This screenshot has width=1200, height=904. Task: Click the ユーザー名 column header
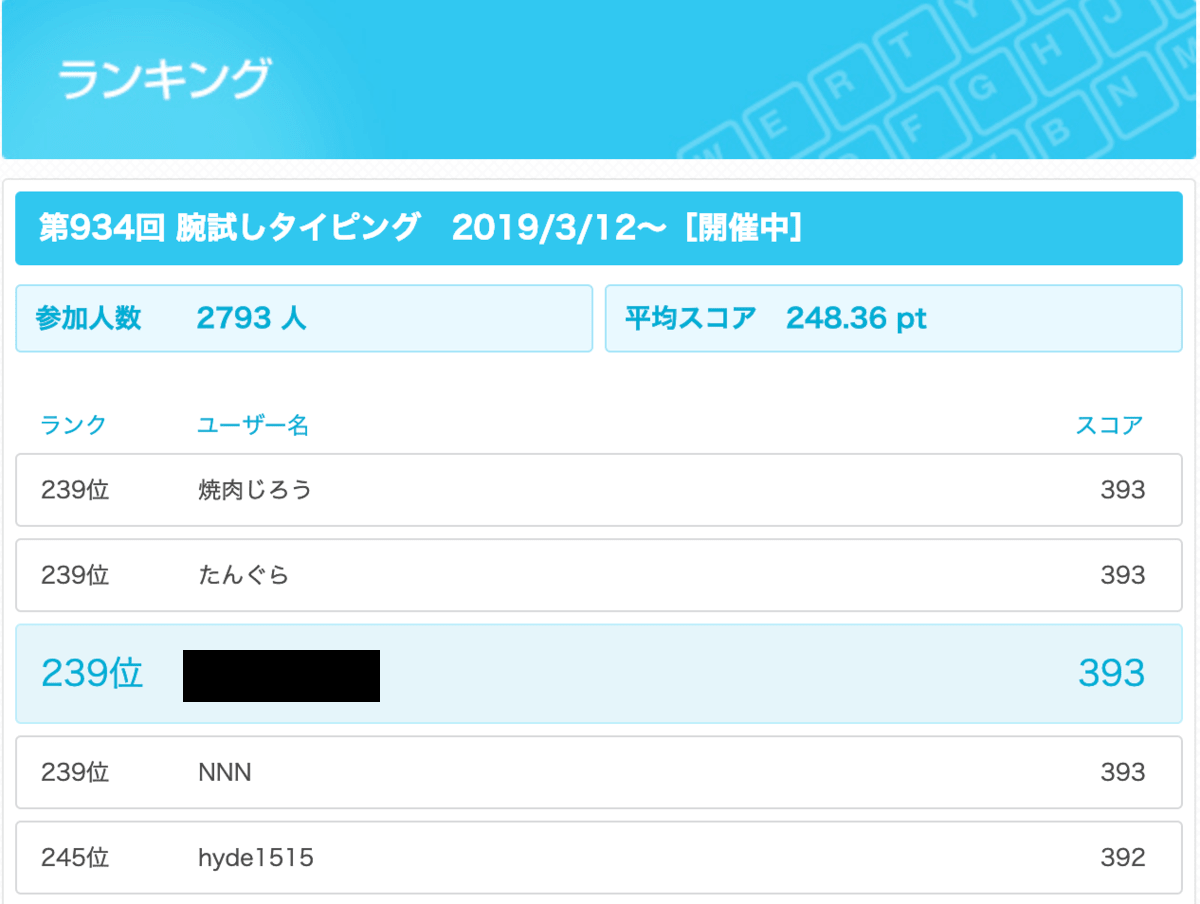[x=253, y=425]
